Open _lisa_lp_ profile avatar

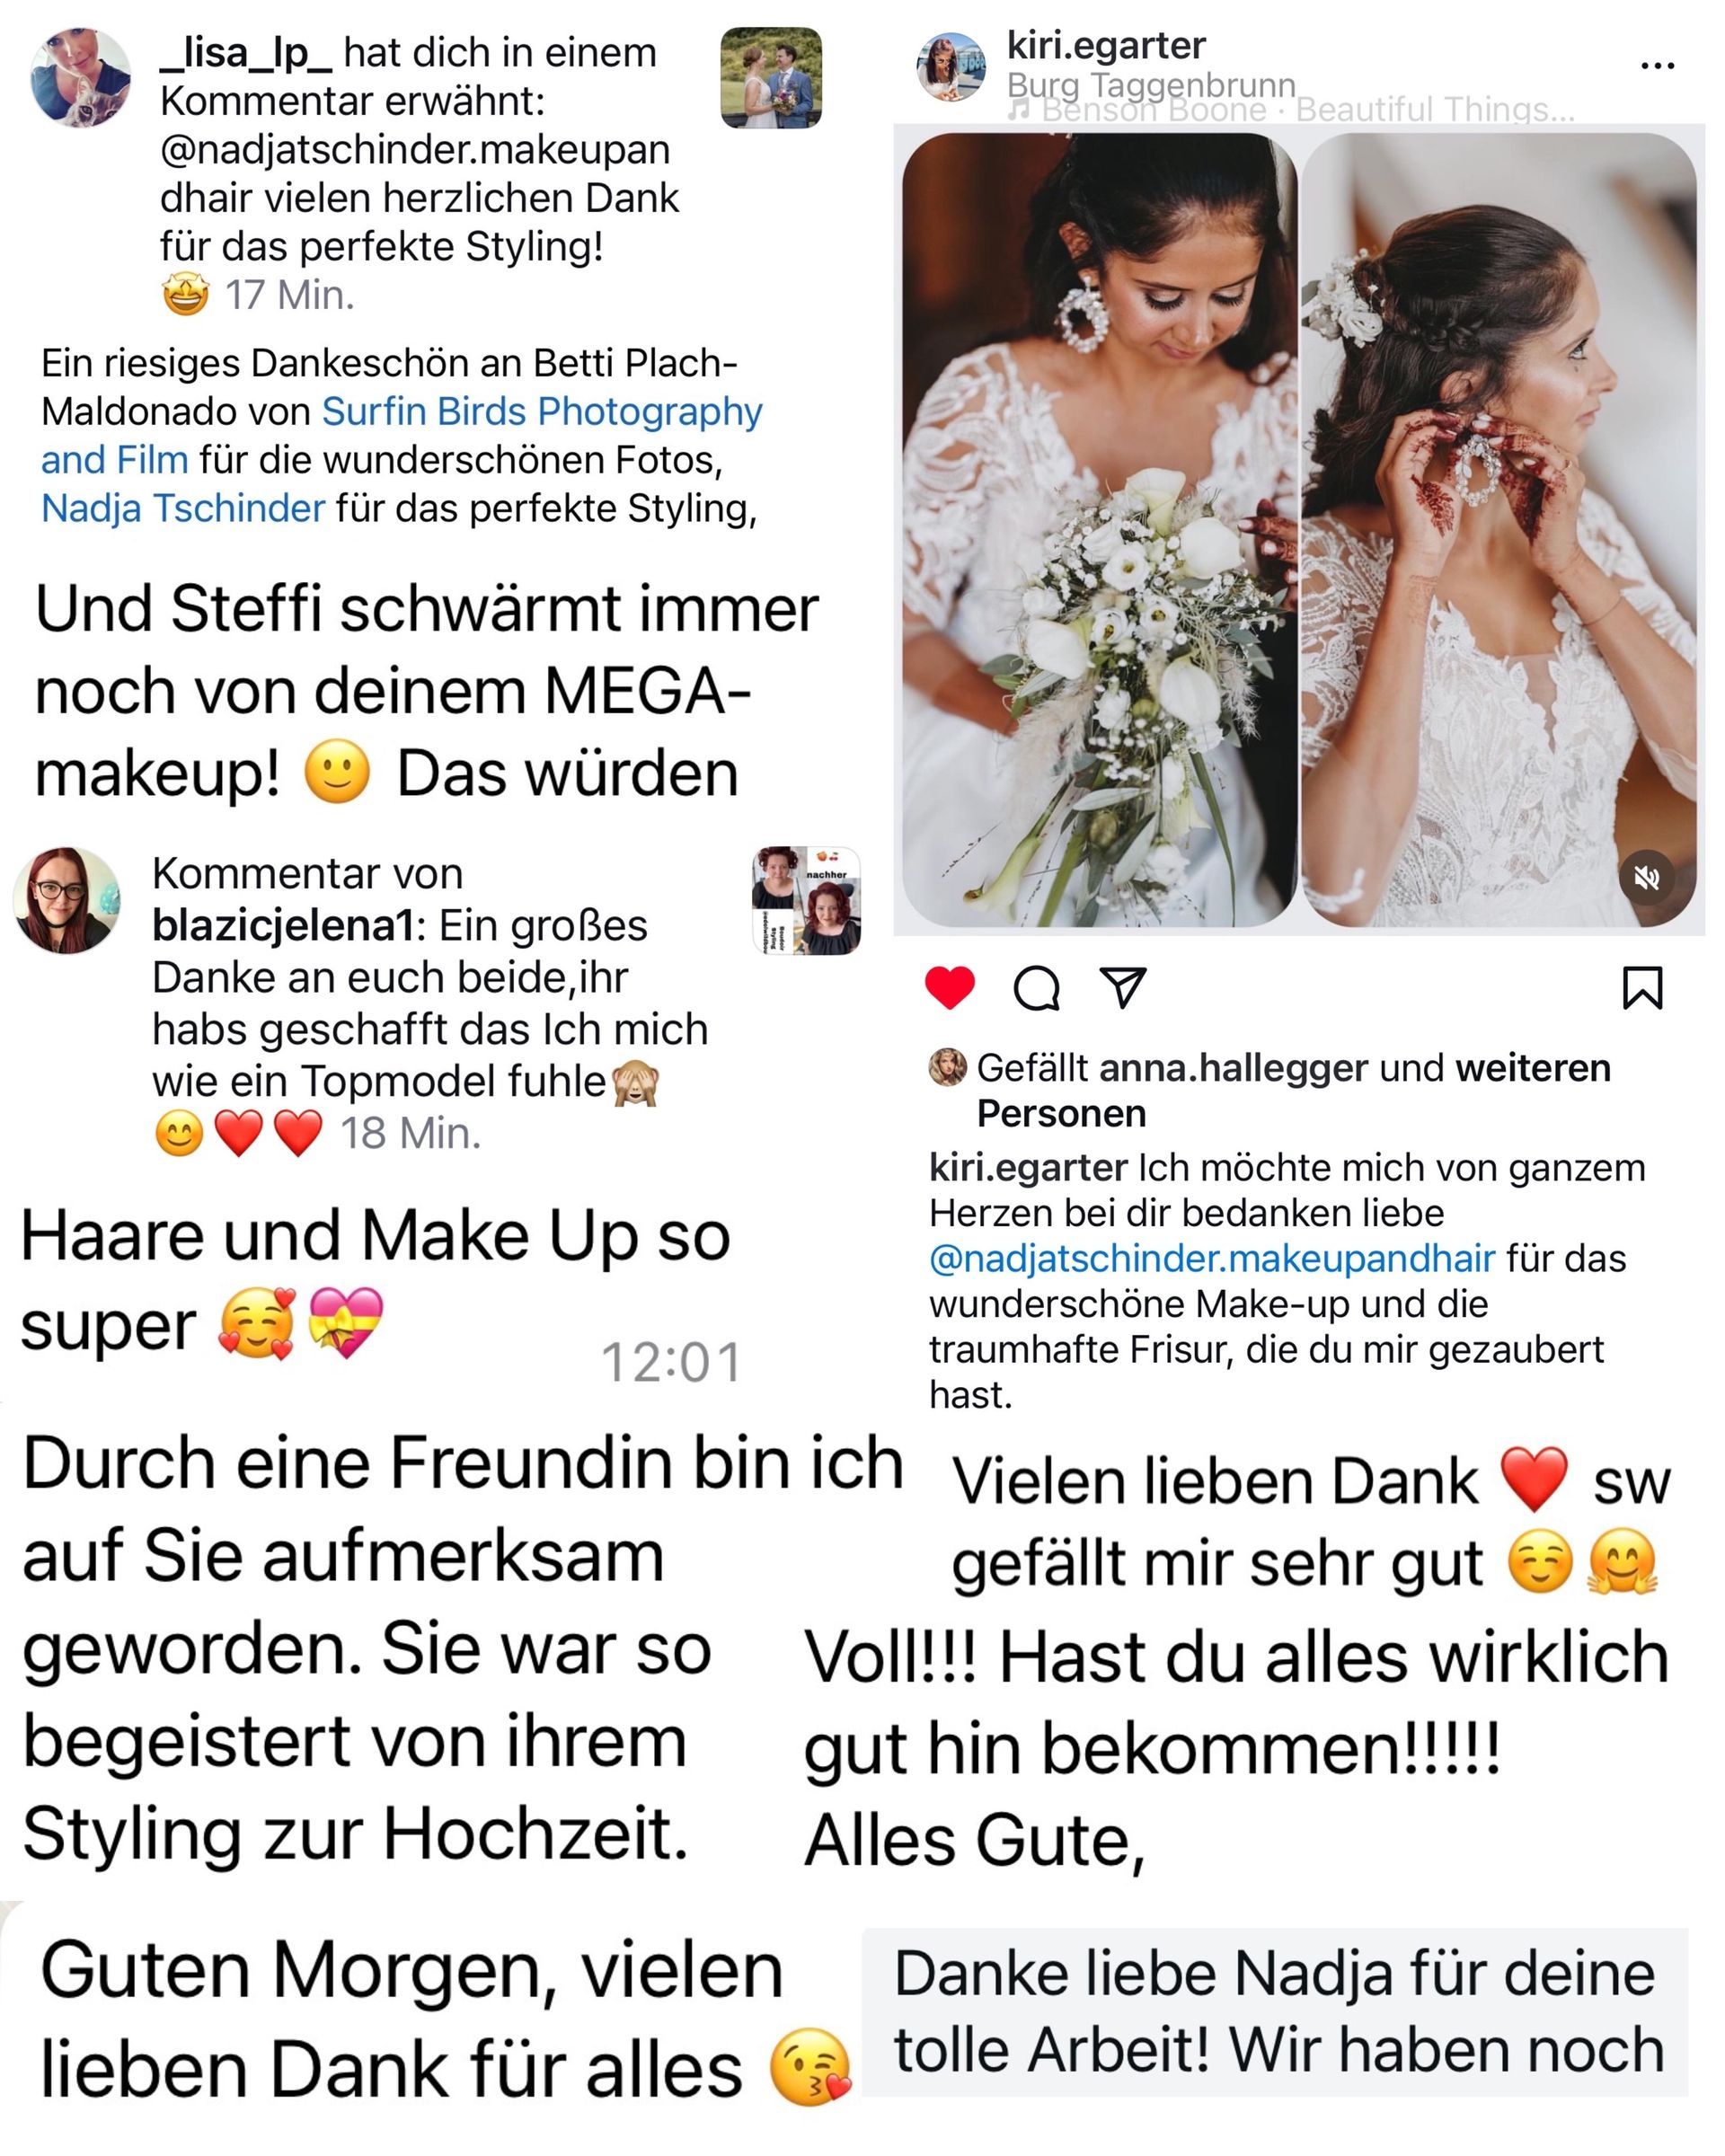(x=81, y=77)
